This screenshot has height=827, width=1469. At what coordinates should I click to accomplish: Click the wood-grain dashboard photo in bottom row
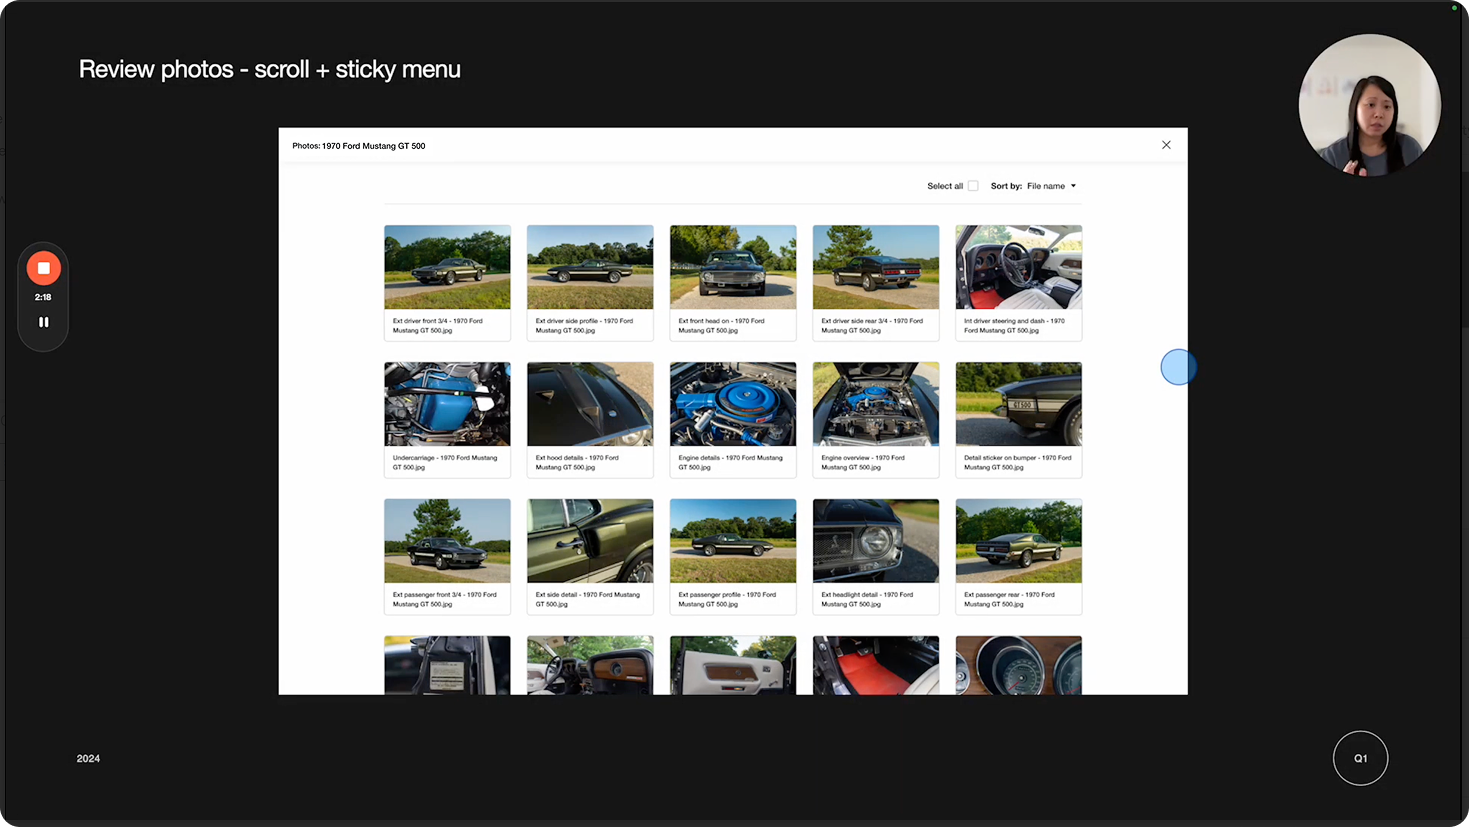click(590, 665)
